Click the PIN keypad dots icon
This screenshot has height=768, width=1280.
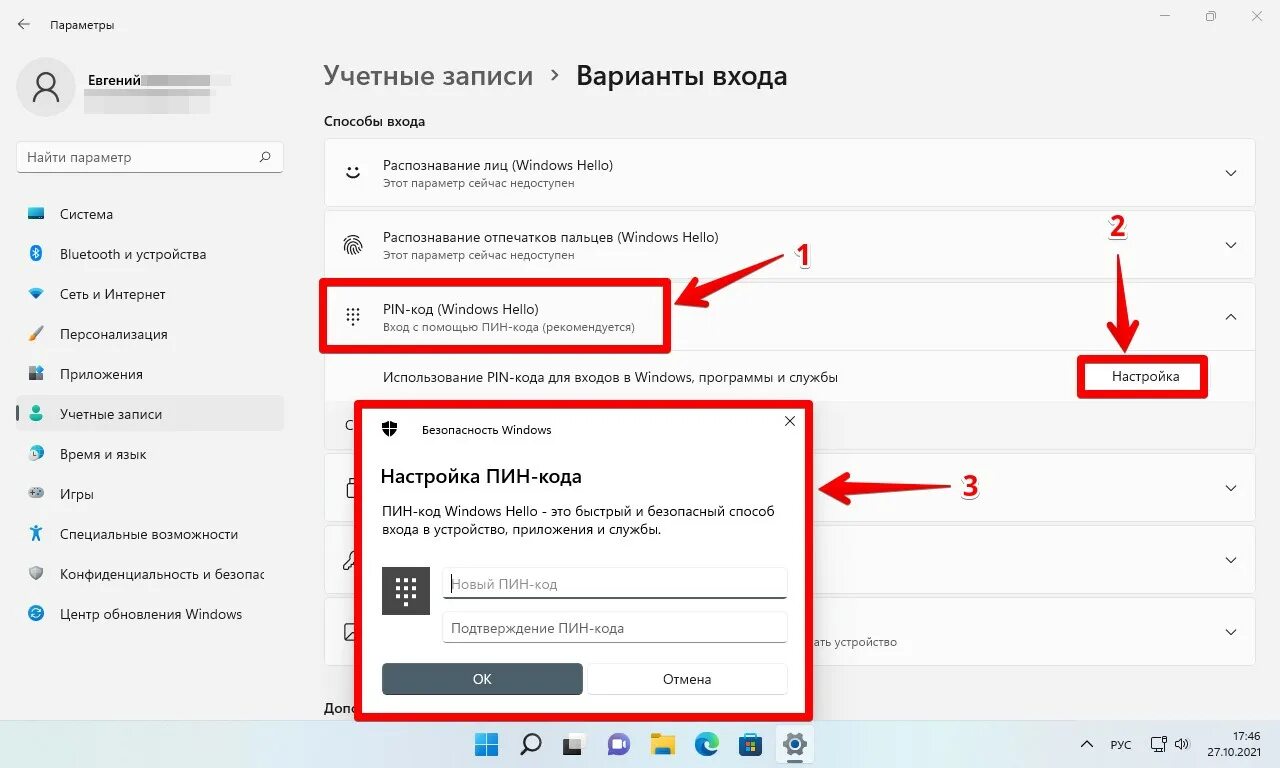coord(352,317)
